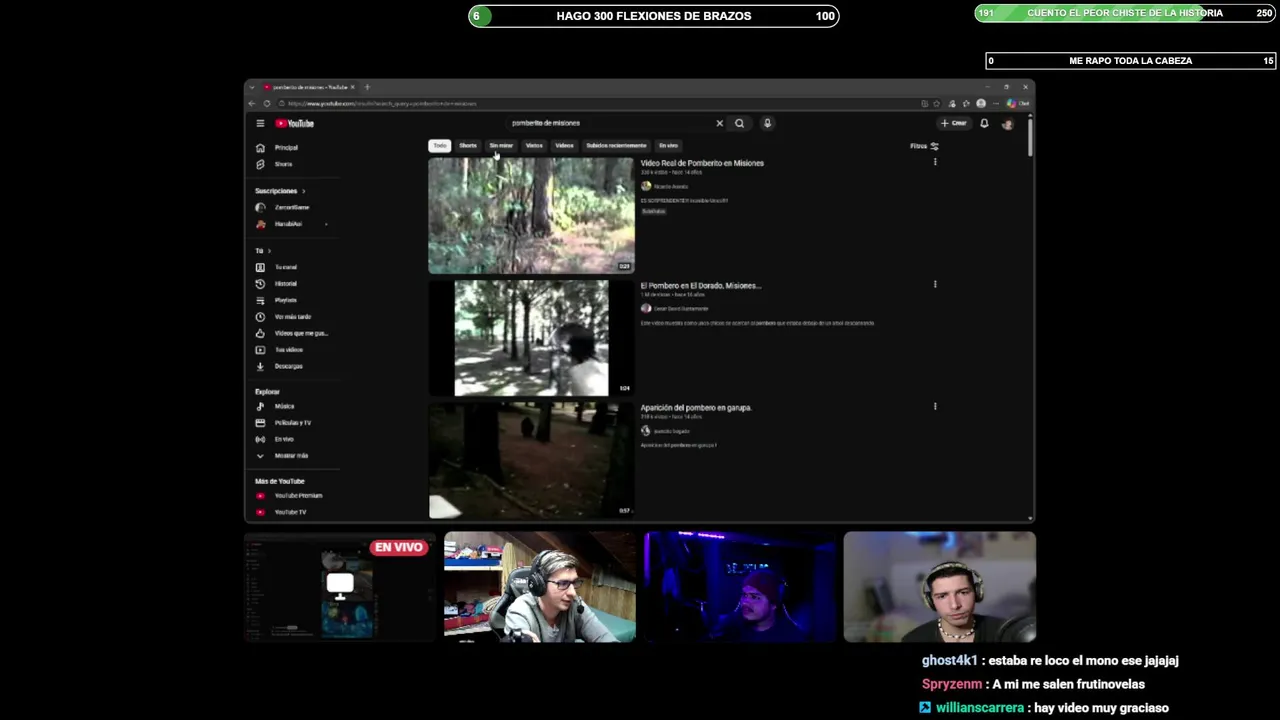Bookmark this page with star icon
The width and height of the screenshot is (1280, 720).
tap(937, 103)
